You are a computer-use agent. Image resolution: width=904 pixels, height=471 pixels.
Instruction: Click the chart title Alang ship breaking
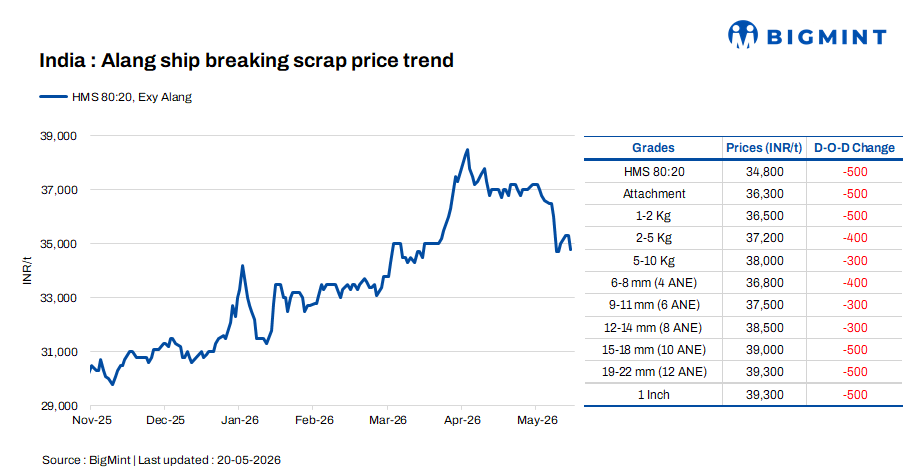click(x=246, y=61)
